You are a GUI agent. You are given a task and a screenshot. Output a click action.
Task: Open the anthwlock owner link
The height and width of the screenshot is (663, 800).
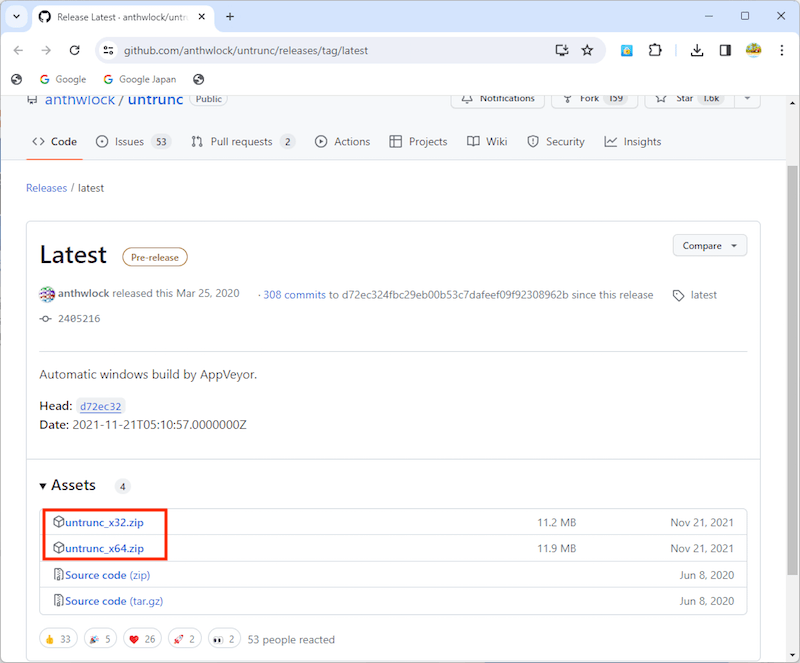pos(80,100)
